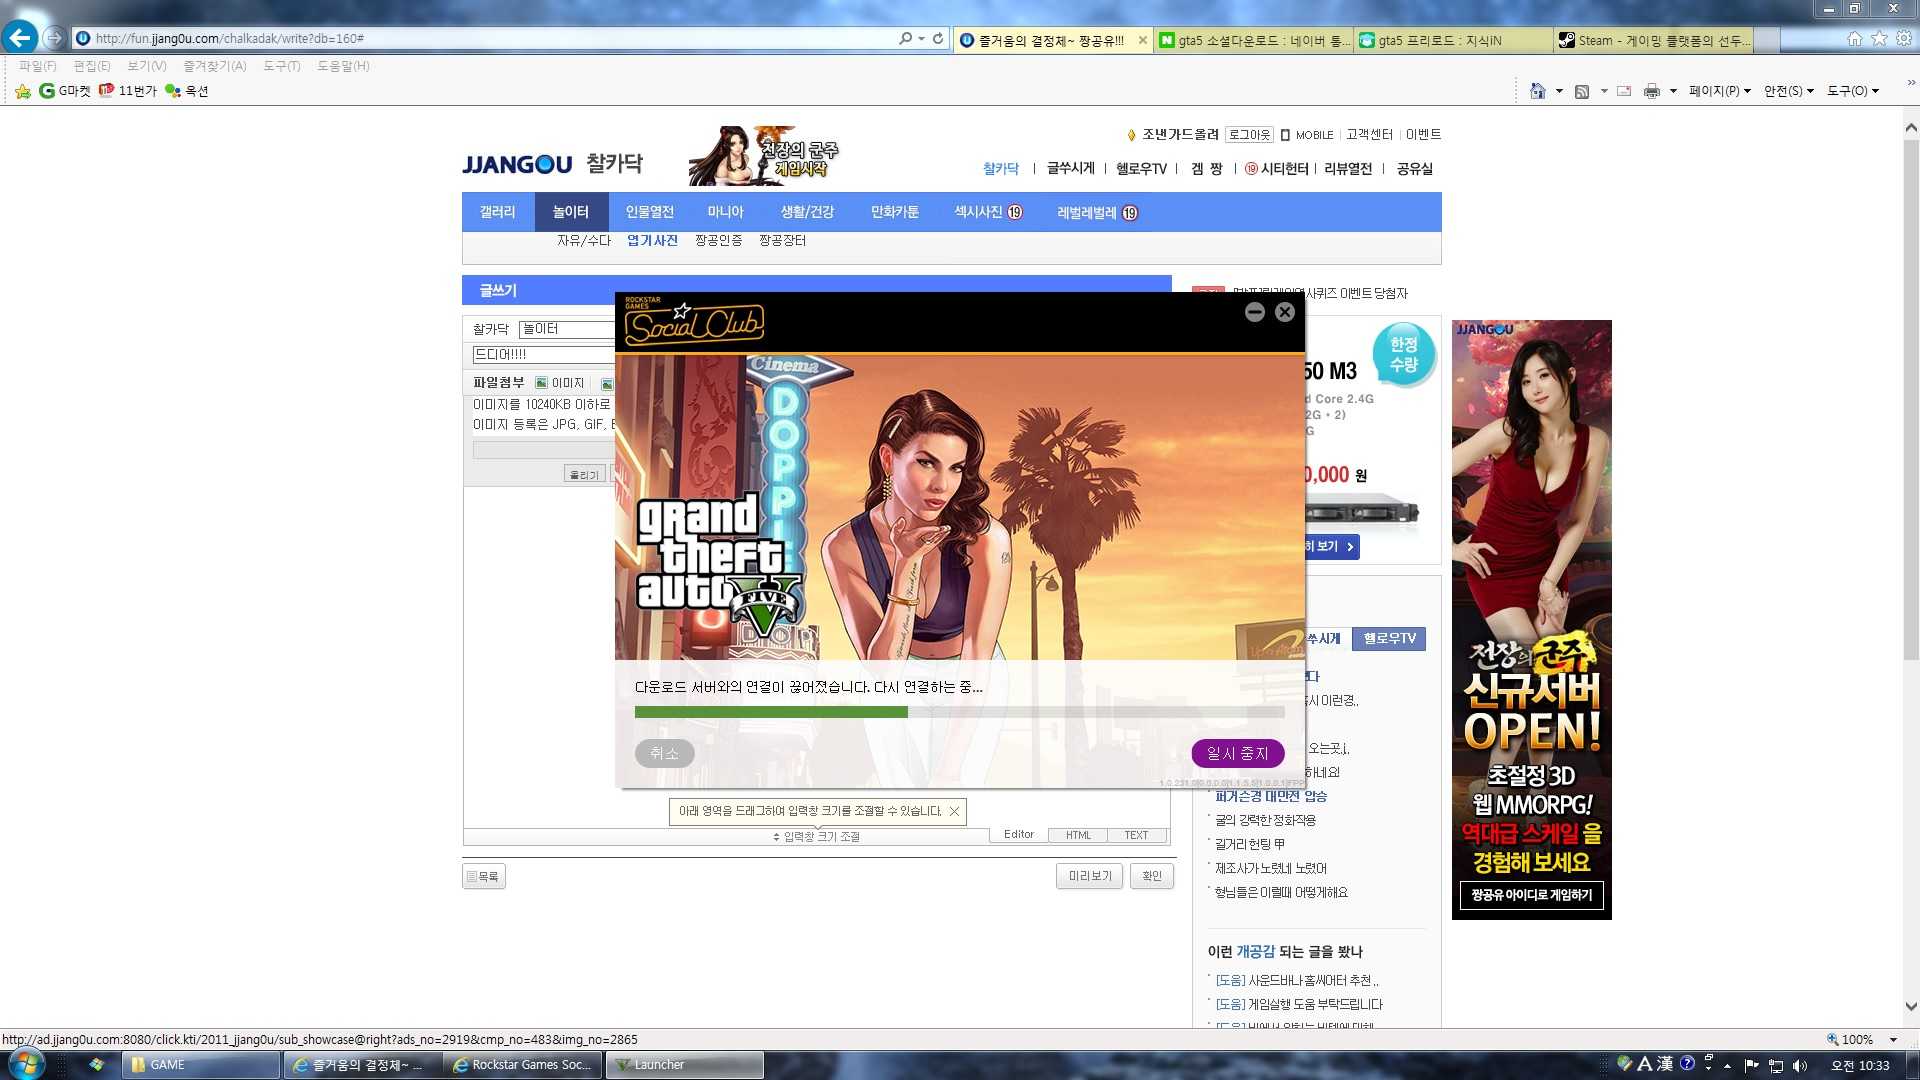Open the 페이지(P) dropdown menu
The image size is (1920, 1080).
[1720, 91]
